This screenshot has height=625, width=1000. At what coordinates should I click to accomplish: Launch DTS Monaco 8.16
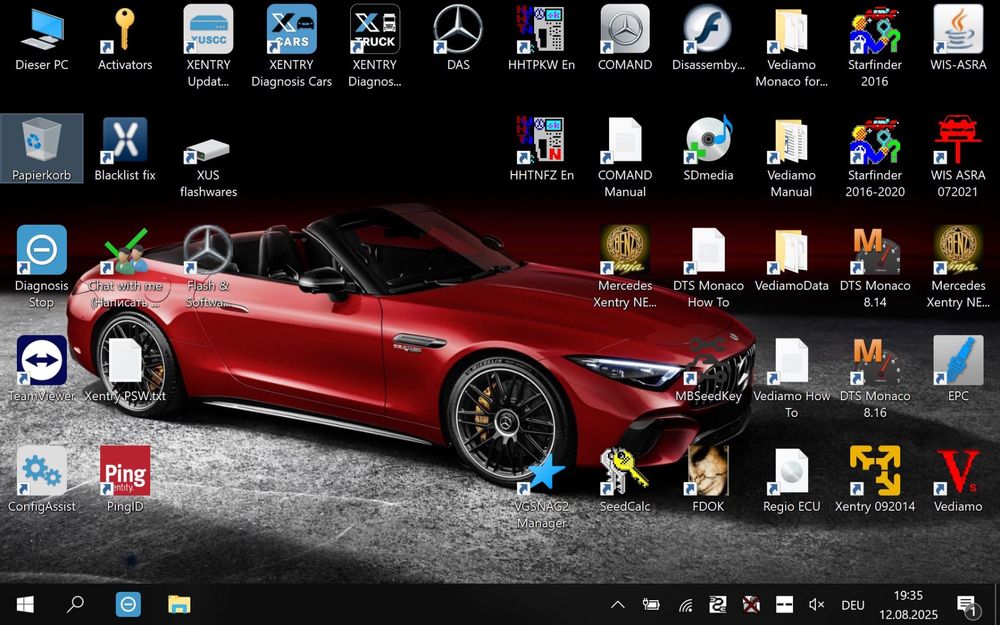pos(876,362)
